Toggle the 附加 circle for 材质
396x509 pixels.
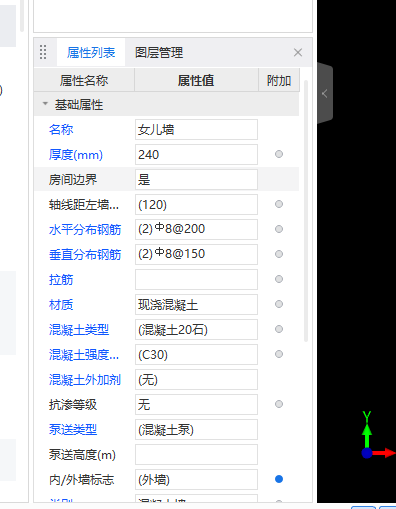point(279,304)
